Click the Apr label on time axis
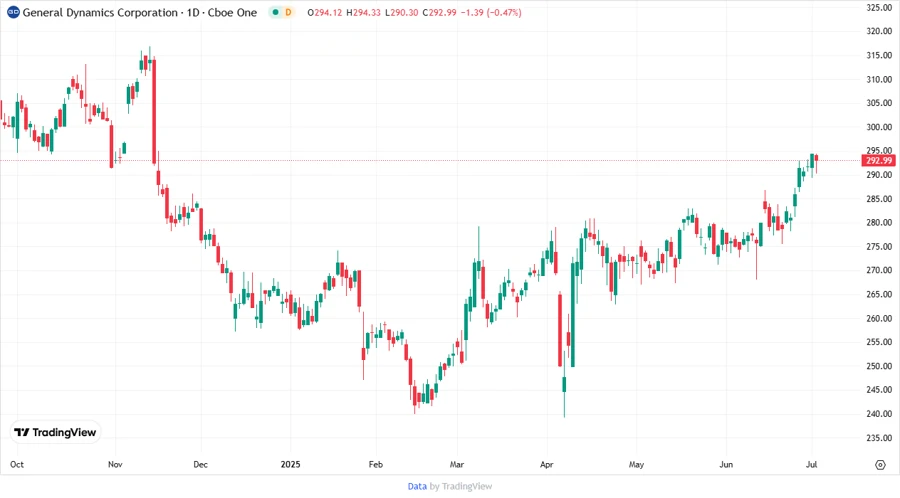This screenshot has height=498, width=900. 546,464
